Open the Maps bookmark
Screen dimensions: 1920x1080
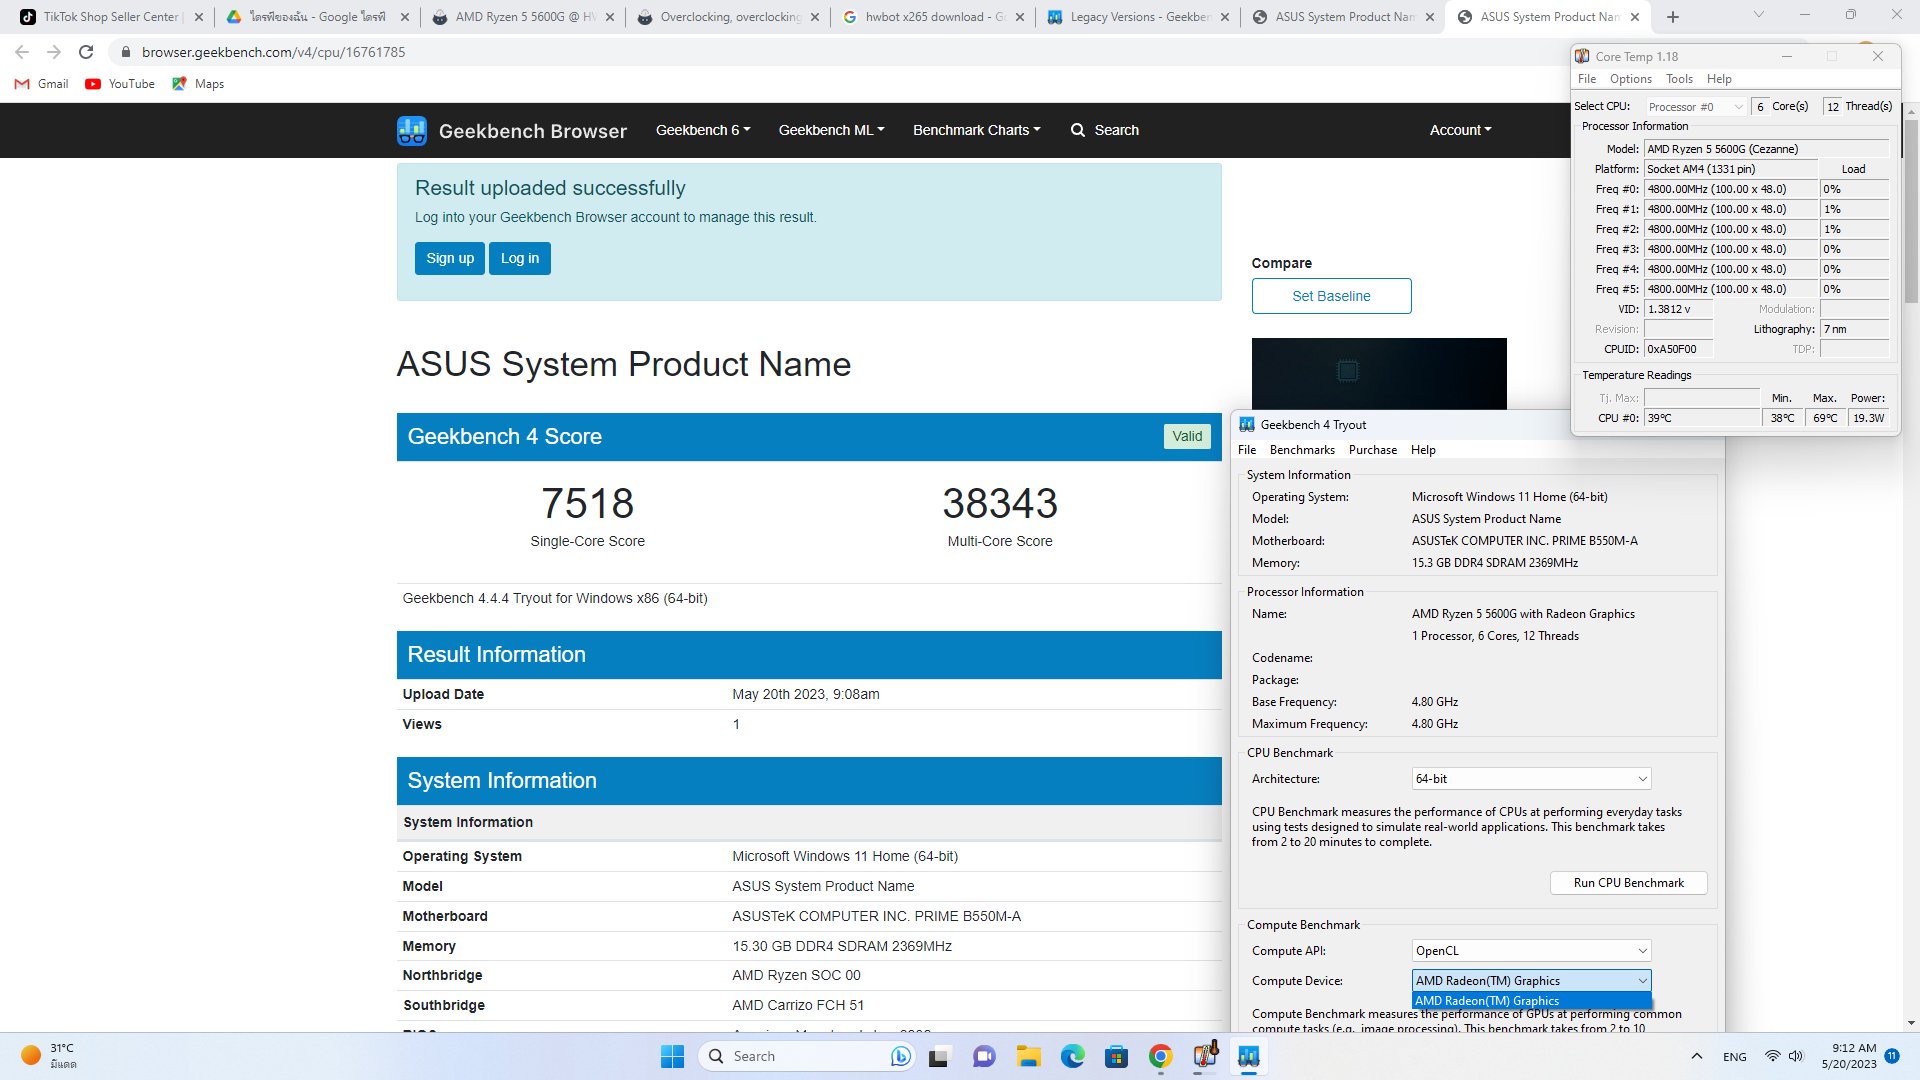[x=198, y=84]
